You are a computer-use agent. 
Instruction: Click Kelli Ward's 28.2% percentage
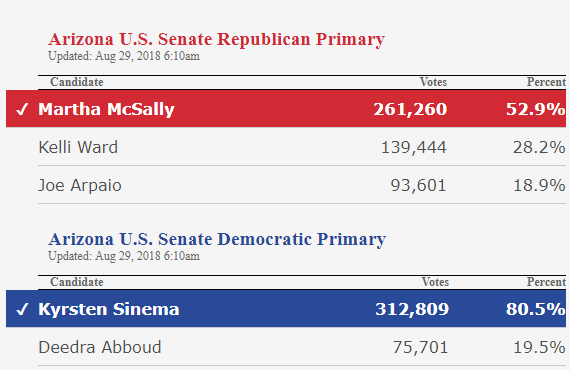[539, 147]
